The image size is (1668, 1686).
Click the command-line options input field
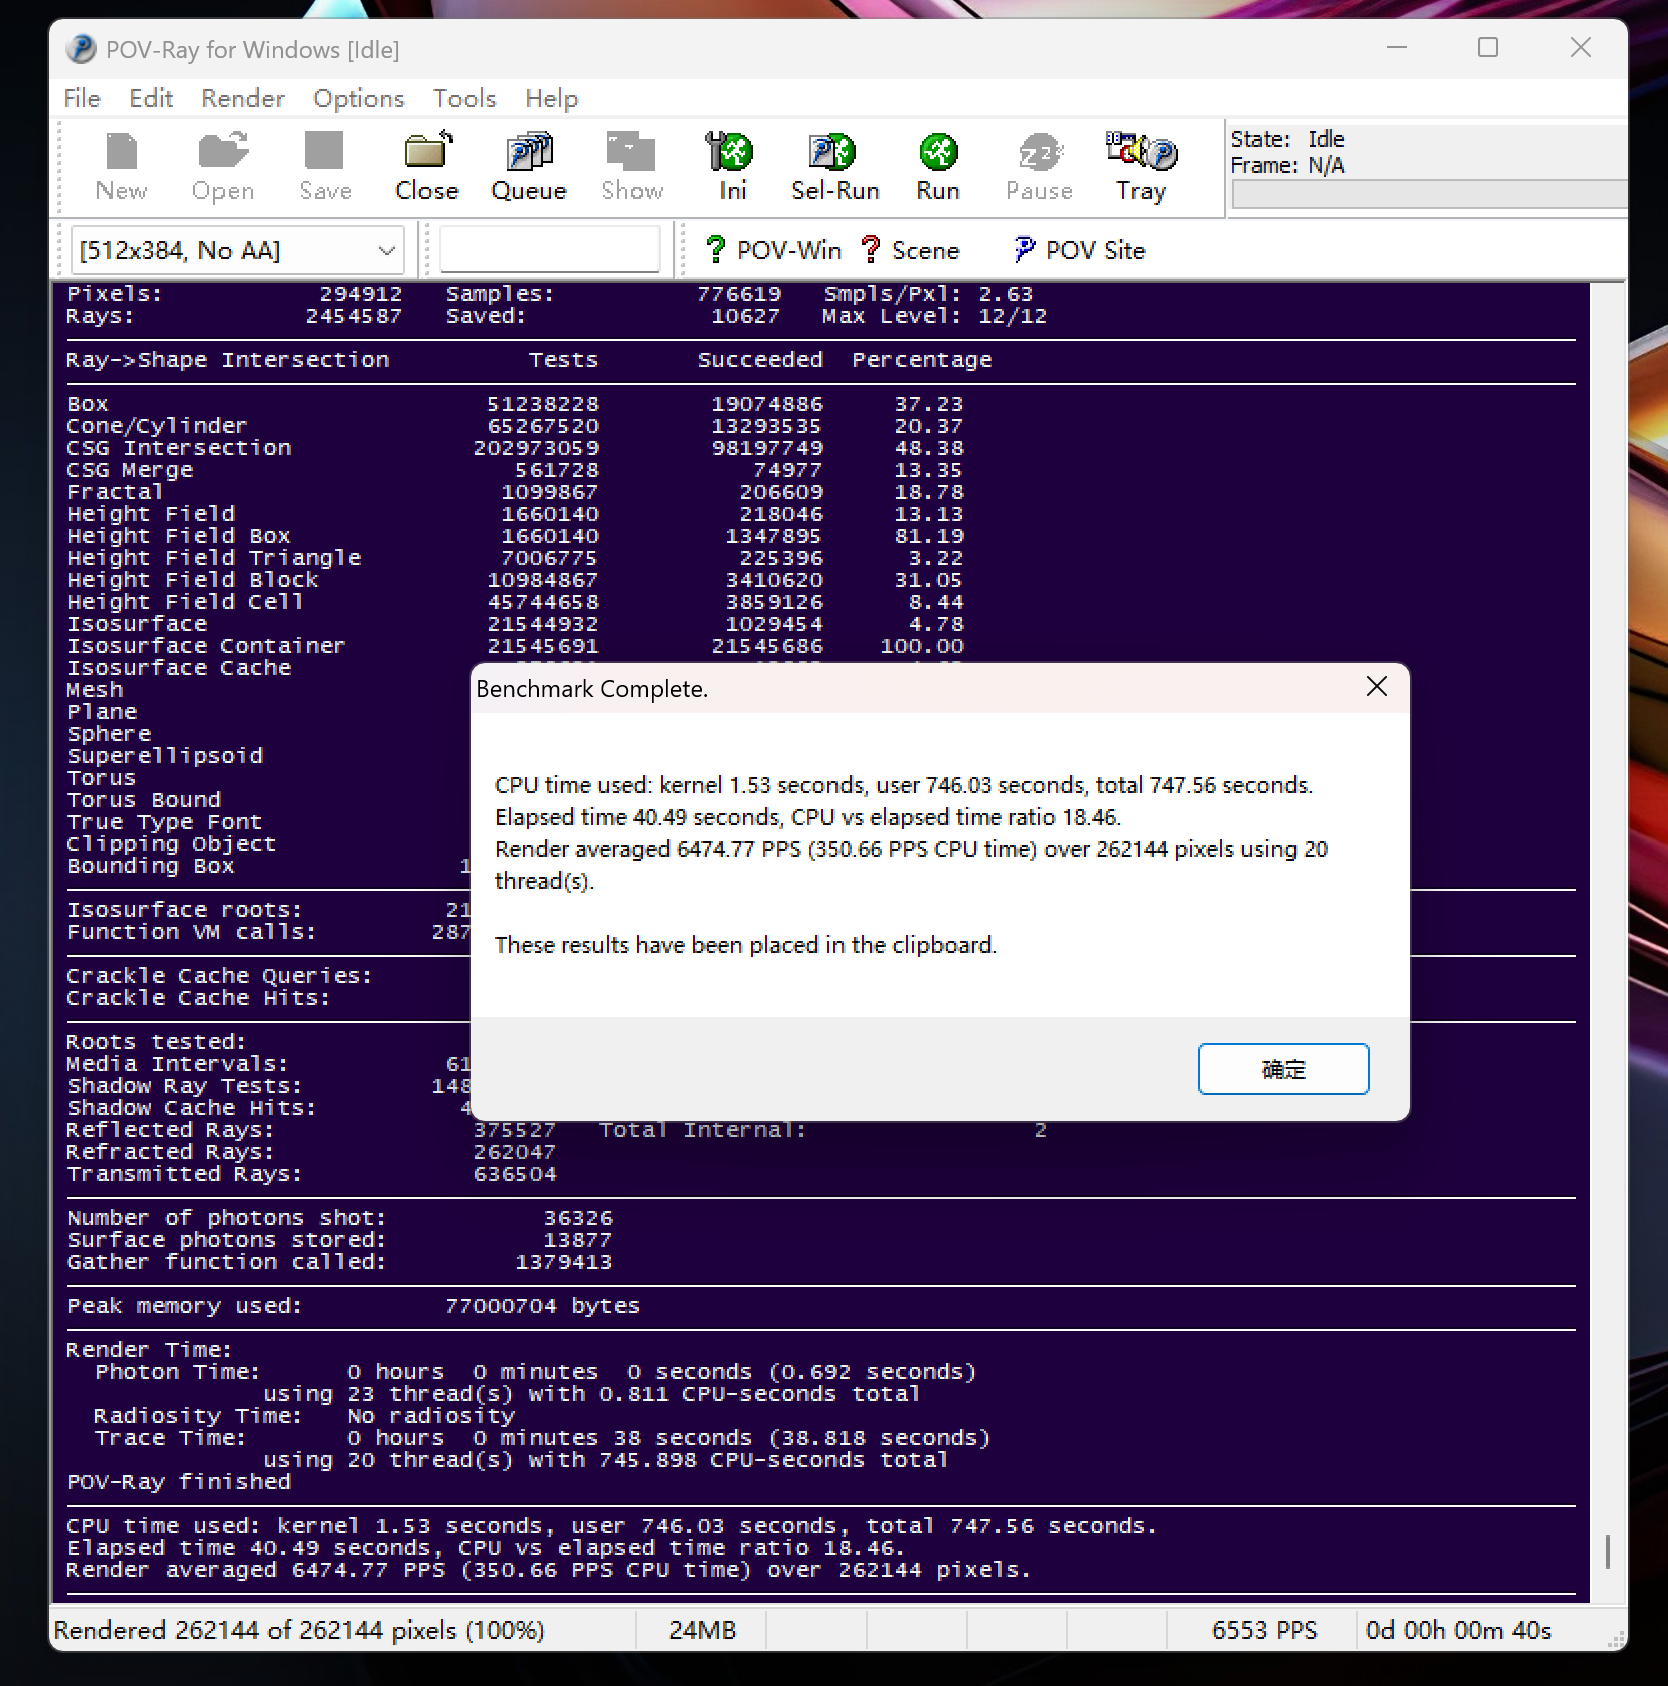(x=549, y=248)
